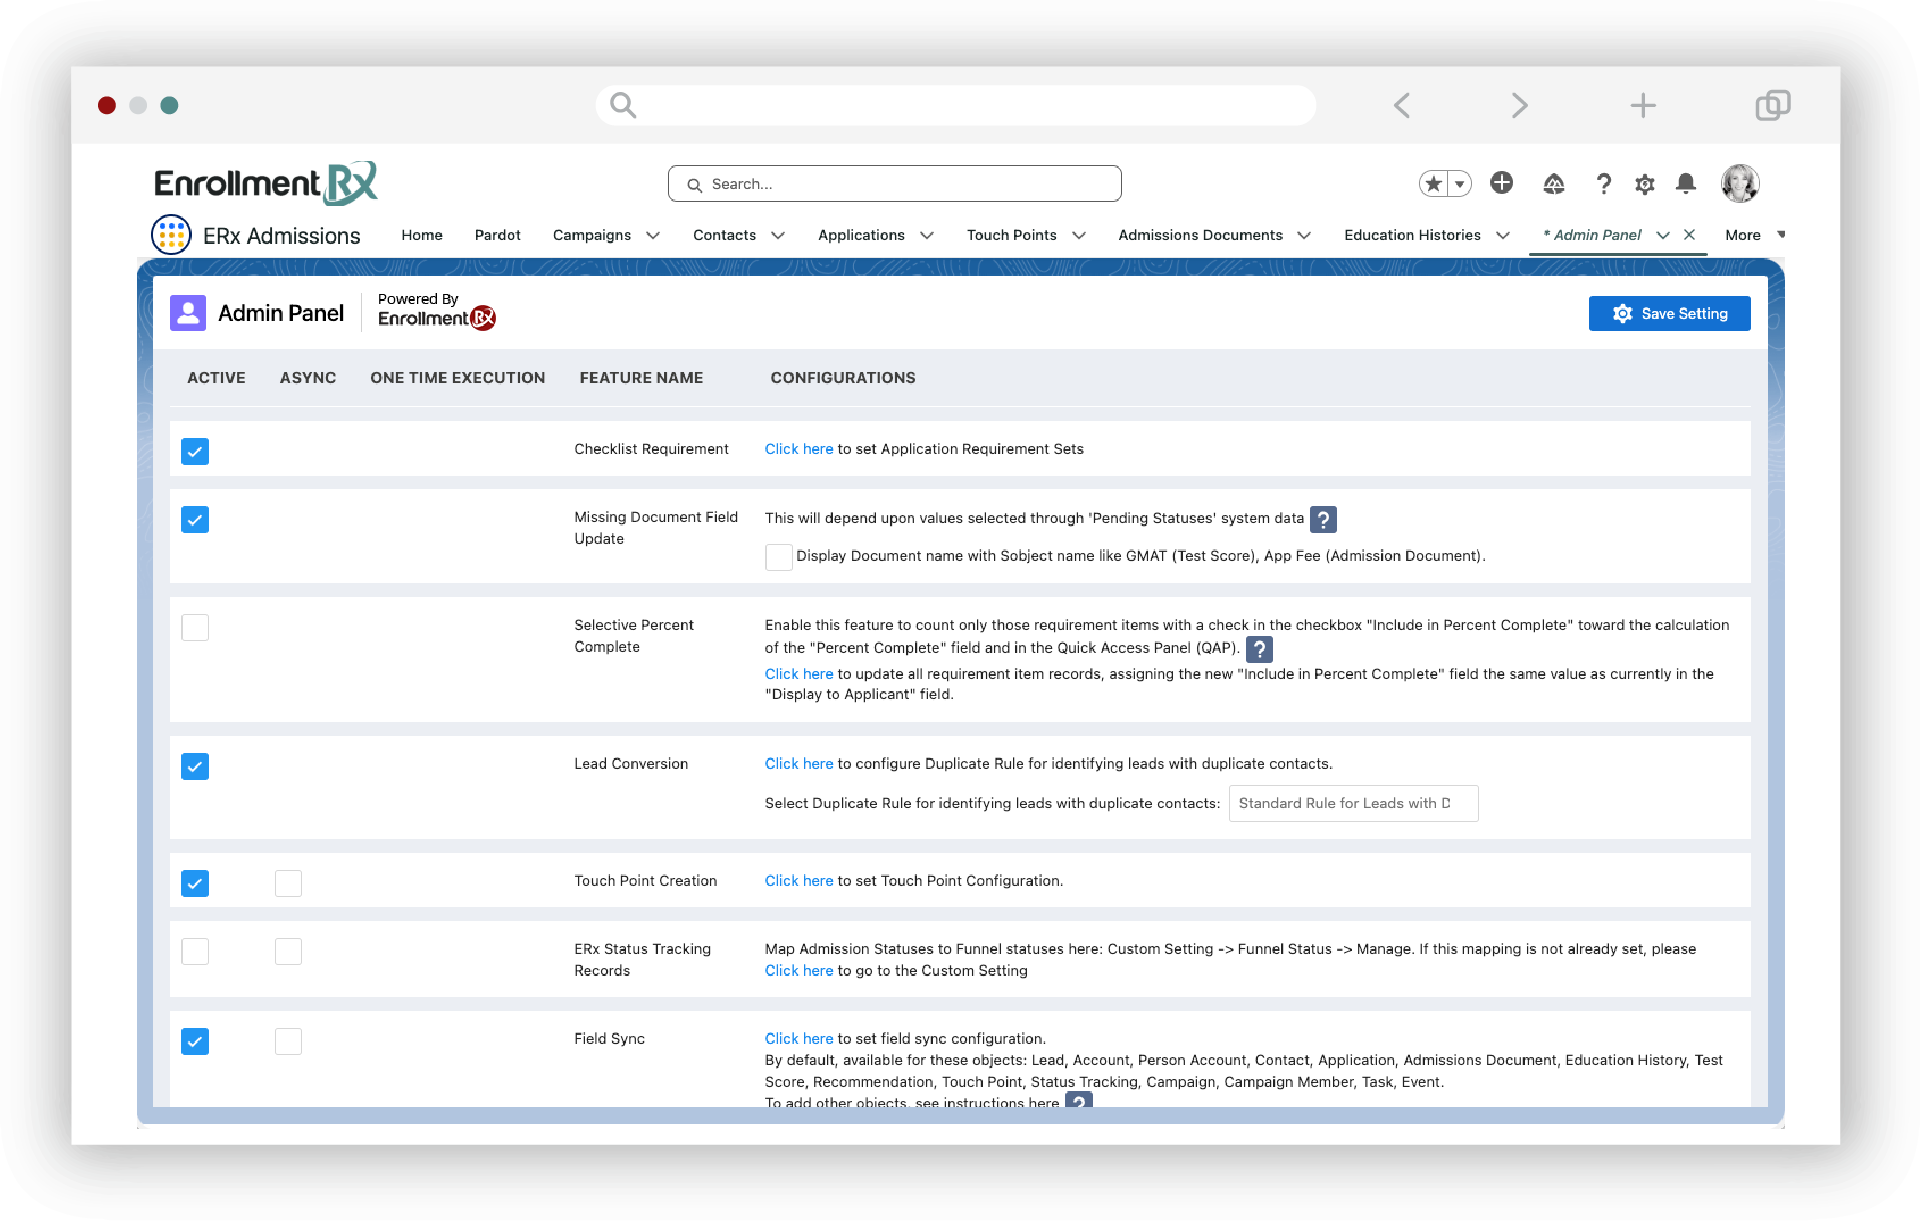Click the global create plus icon
Image resolution: width=1920 pixels, height=1221 pixels.
(x=1501, y=183)
